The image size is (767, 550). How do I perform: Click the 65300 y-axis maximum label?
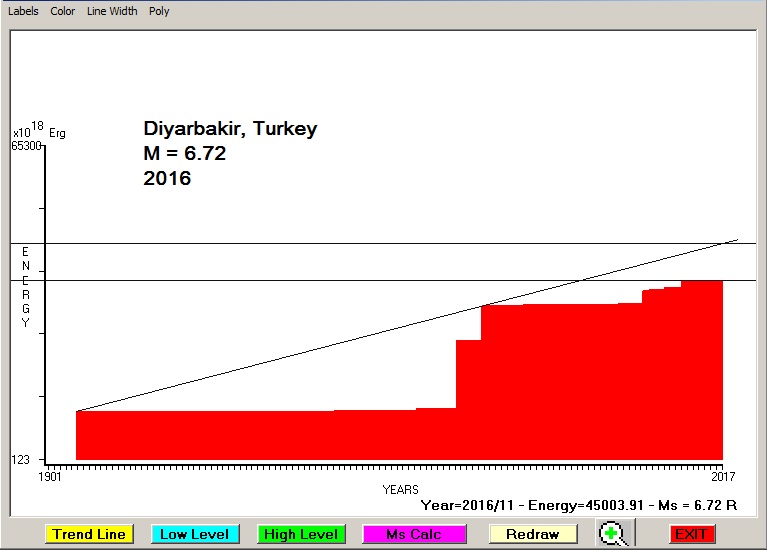click(x=27, y=146)
